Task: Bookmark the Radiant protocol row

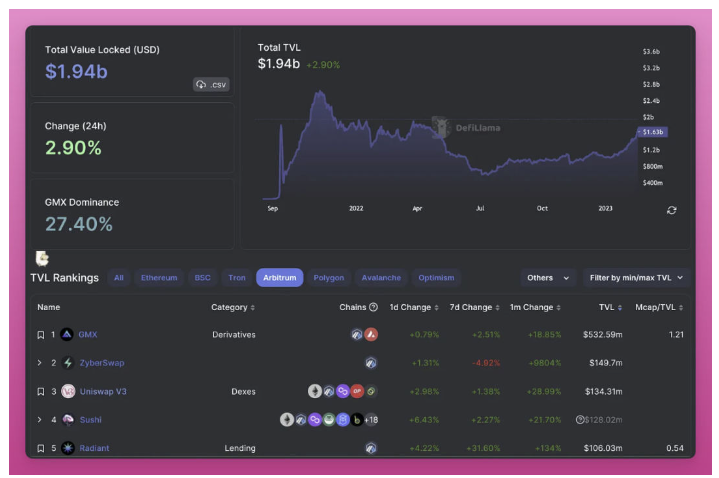Action: pos(41,448)
